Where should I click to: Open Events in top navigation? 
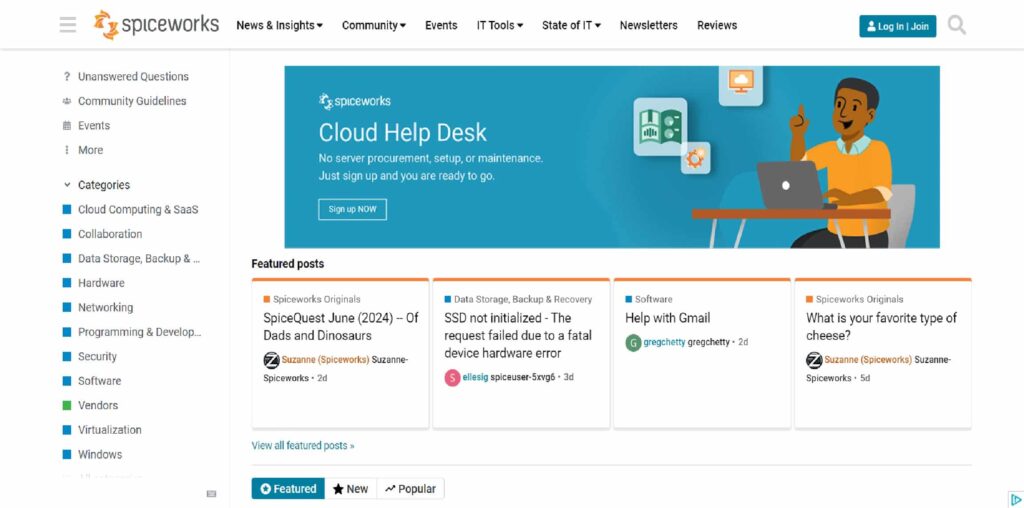point(441,25)
